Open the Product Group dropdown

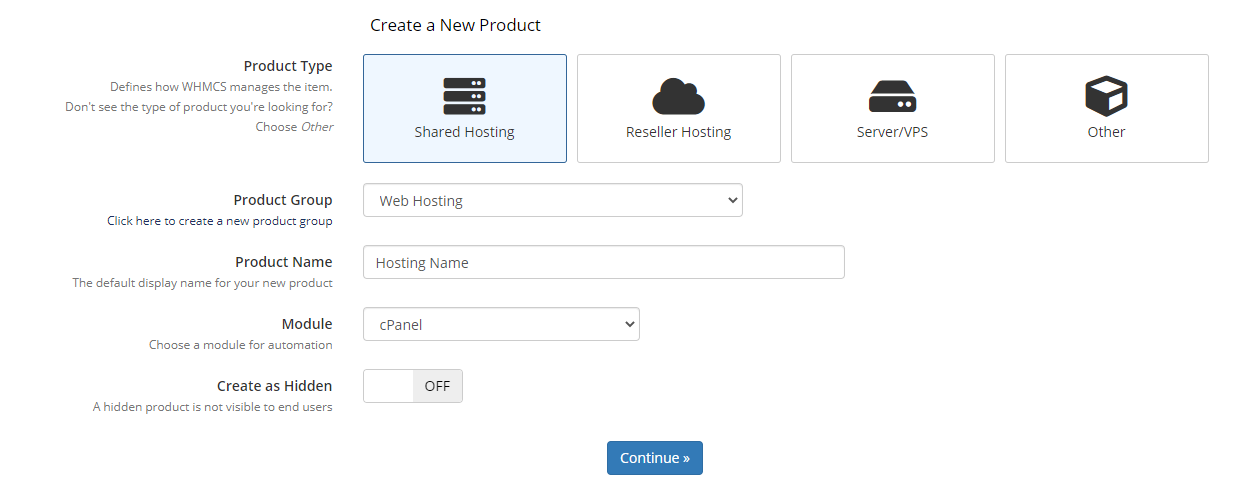(553, 200)
